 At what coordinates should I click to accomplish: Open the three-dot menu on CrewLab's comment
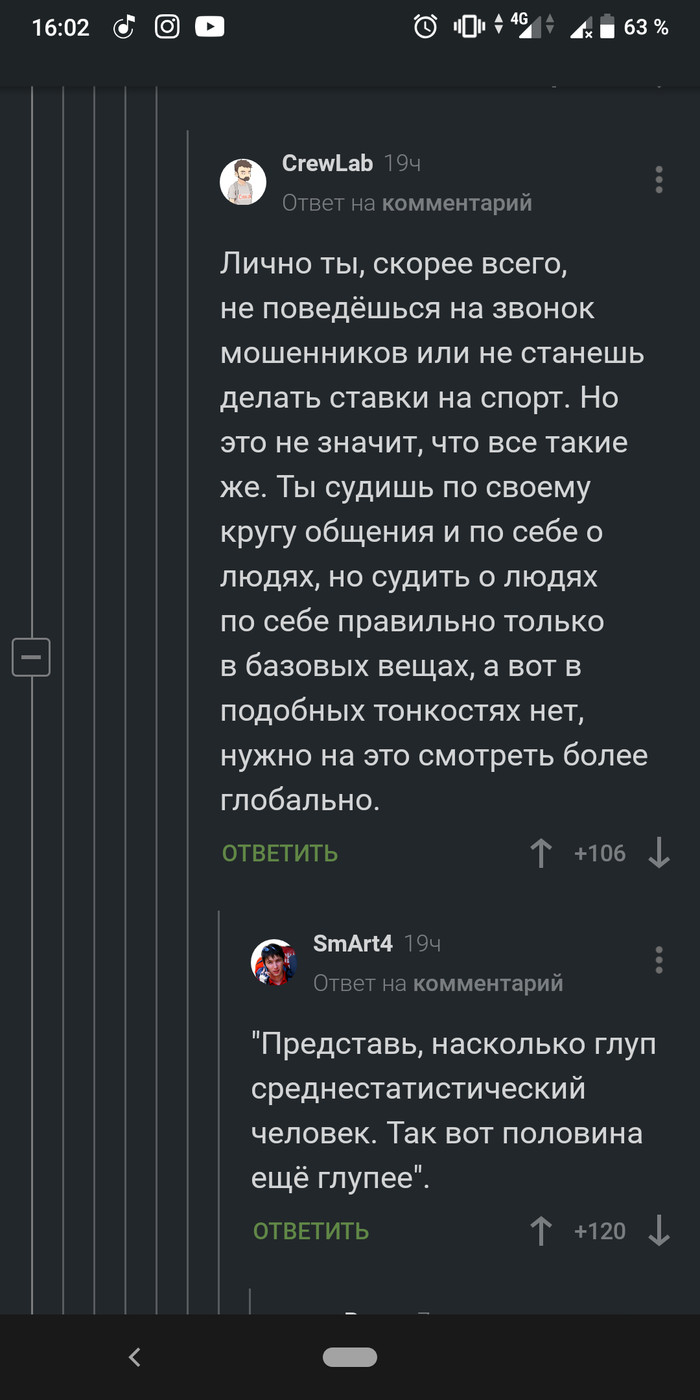659,180
